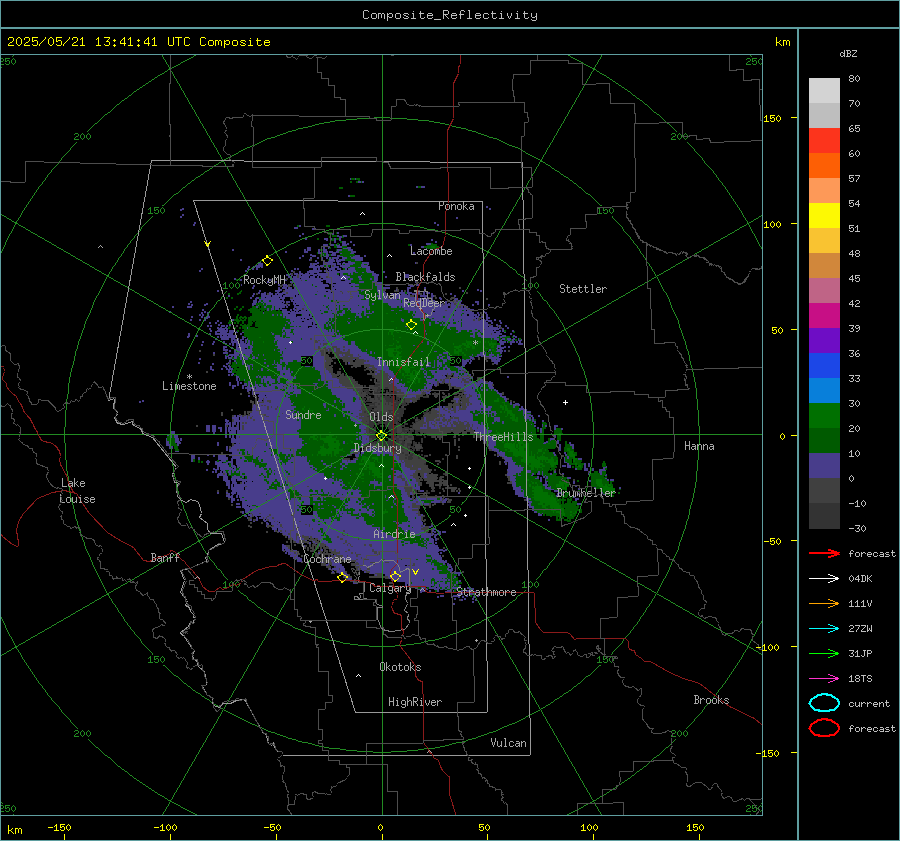Click the Calgary map label
The height and width of the screenshot is (841, 900).
tap(390, 588)
